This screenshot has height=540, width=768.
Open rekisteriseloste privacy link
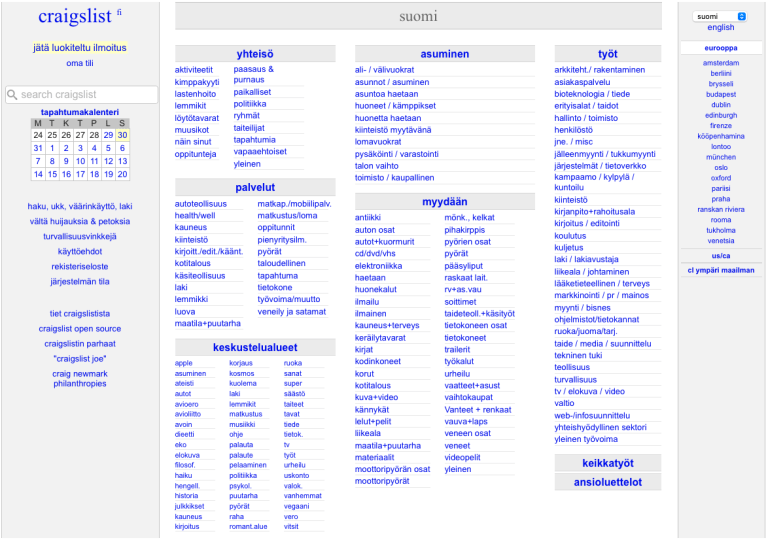tap(80, 267)
